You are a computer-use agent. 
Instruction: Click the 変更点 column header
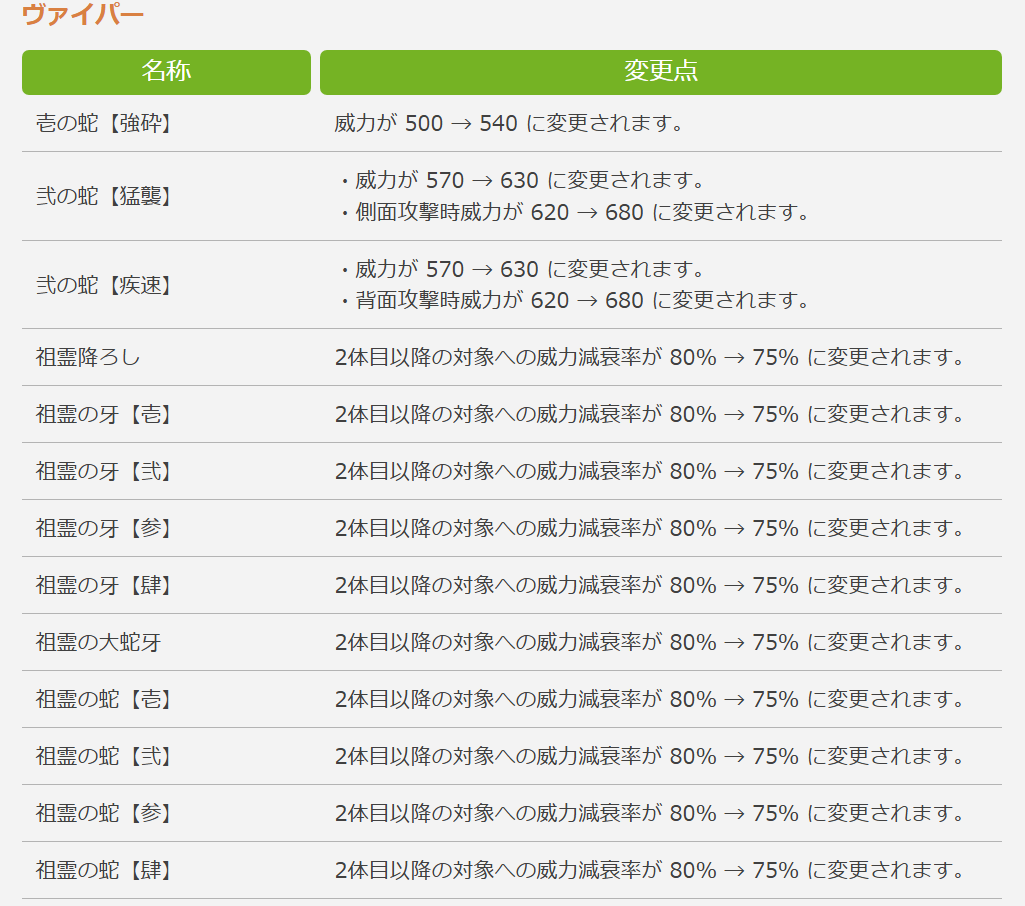660,72
